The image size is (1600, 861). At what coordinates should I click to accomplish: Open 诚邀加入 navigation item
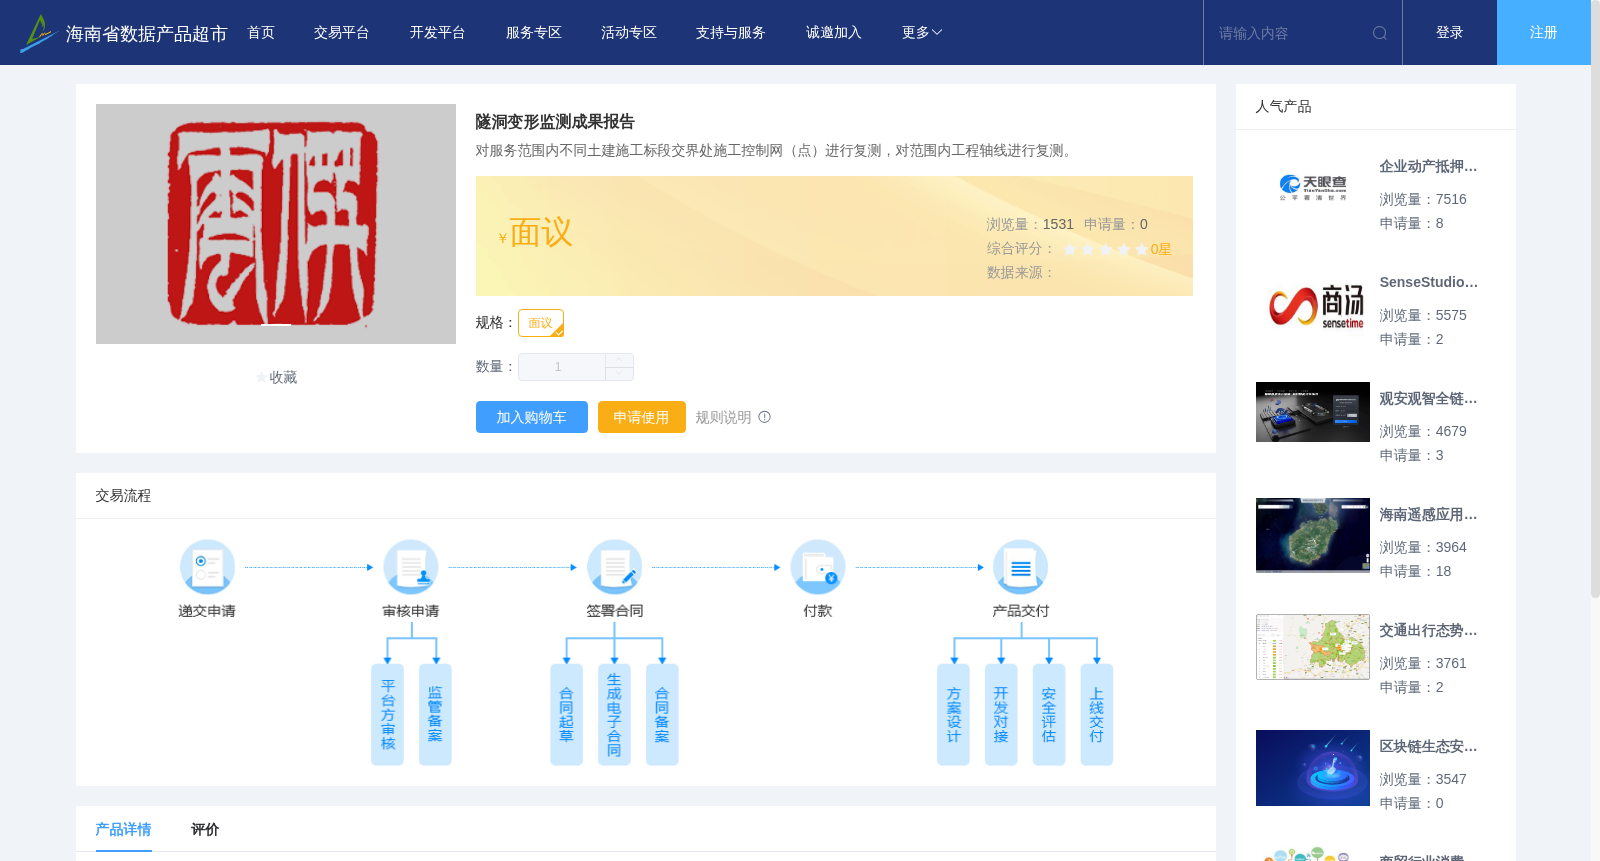[x=834, y=33]
